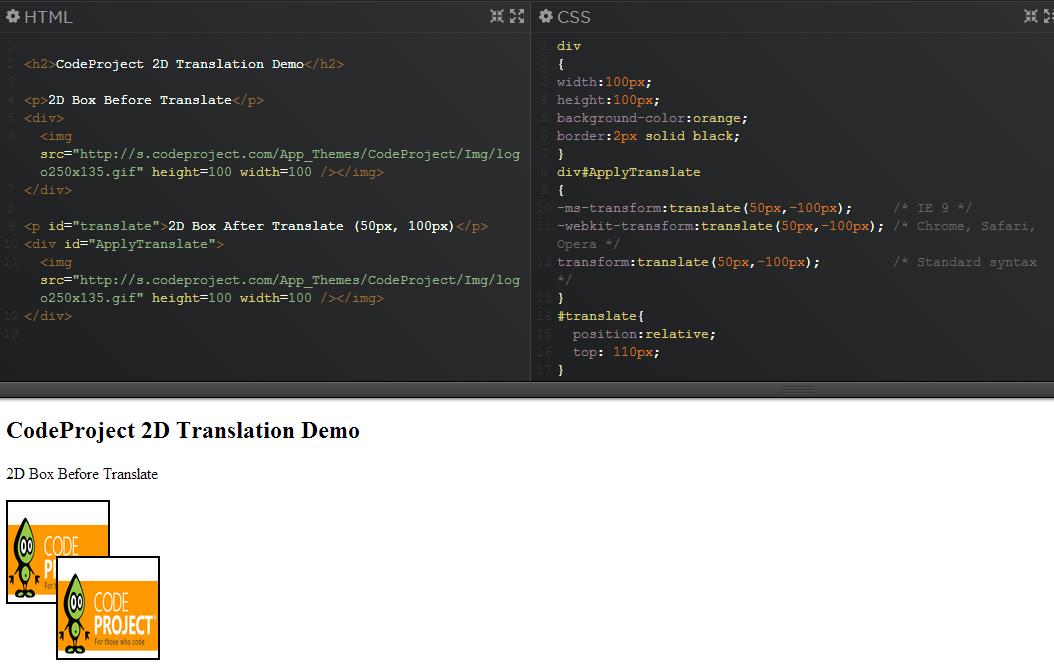Image resolution: width=1054 pixels, height=664 pixels.
Task: Click the plain <div> opening tag line
Action: (x=44, y=118)
